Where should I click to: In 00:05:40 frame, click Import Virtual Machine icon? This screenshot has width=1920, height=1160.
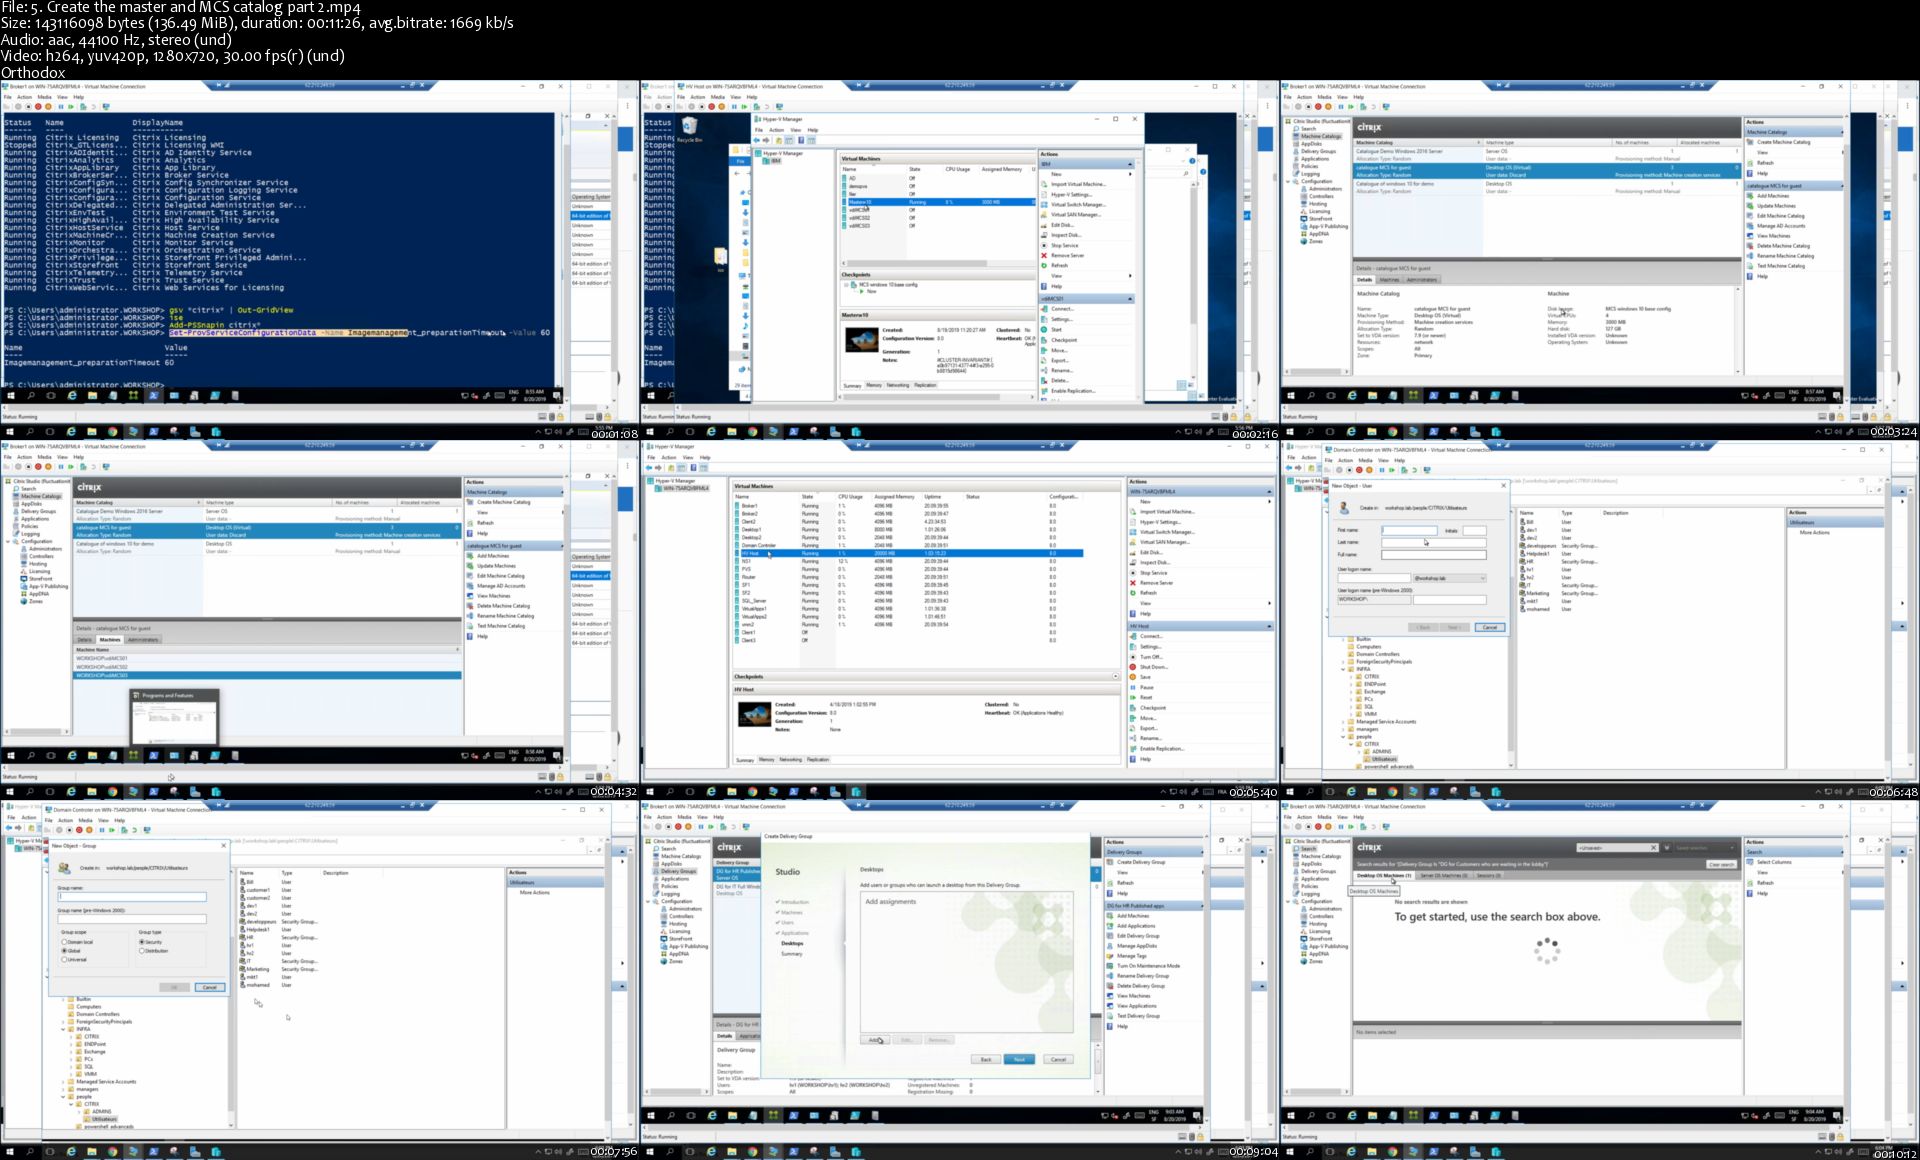pos(1133,512)
